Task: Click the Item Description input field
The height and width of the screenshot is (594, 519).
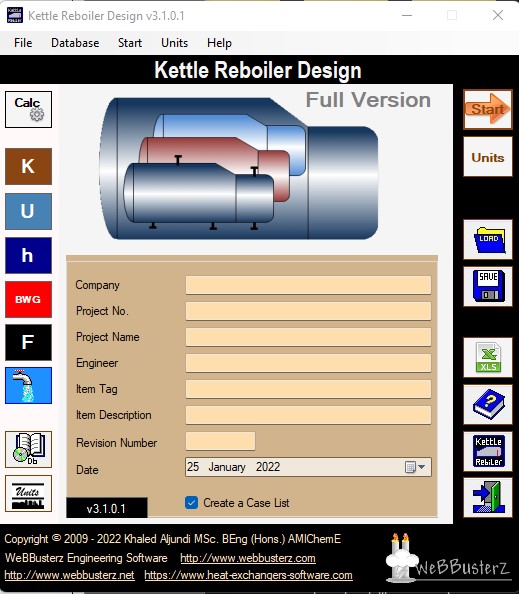Action: coord(308,415)
